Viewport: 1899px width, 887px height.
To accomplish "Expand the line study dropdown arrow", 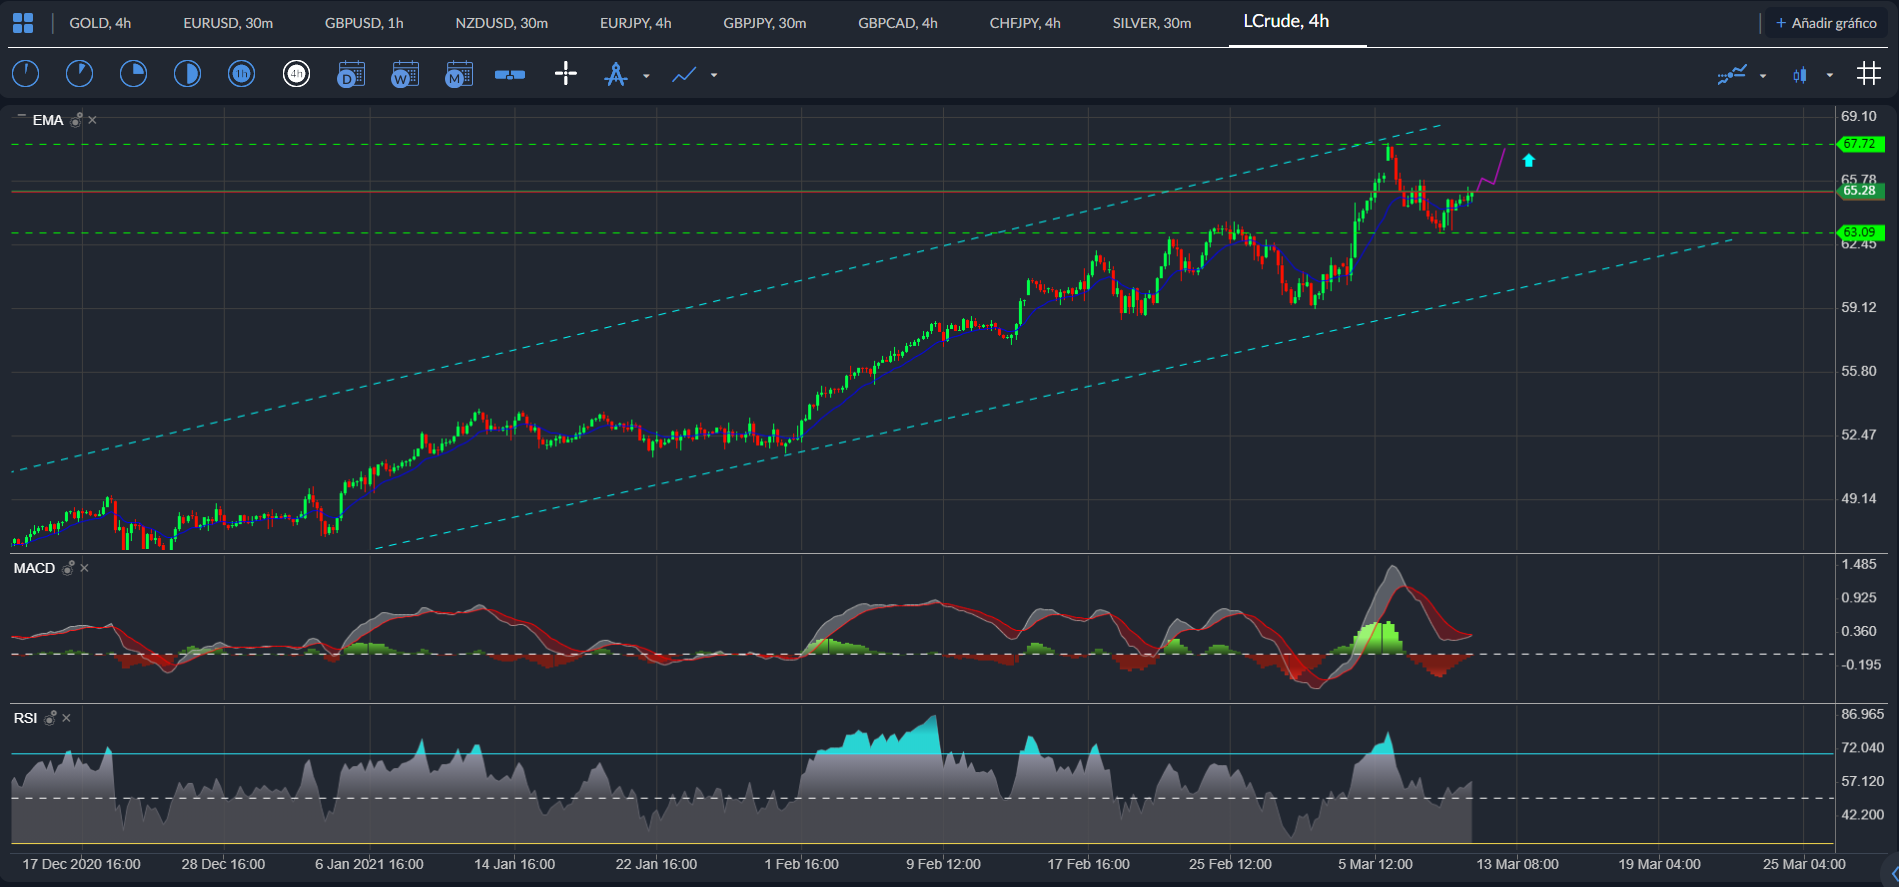I will (714, 76).
